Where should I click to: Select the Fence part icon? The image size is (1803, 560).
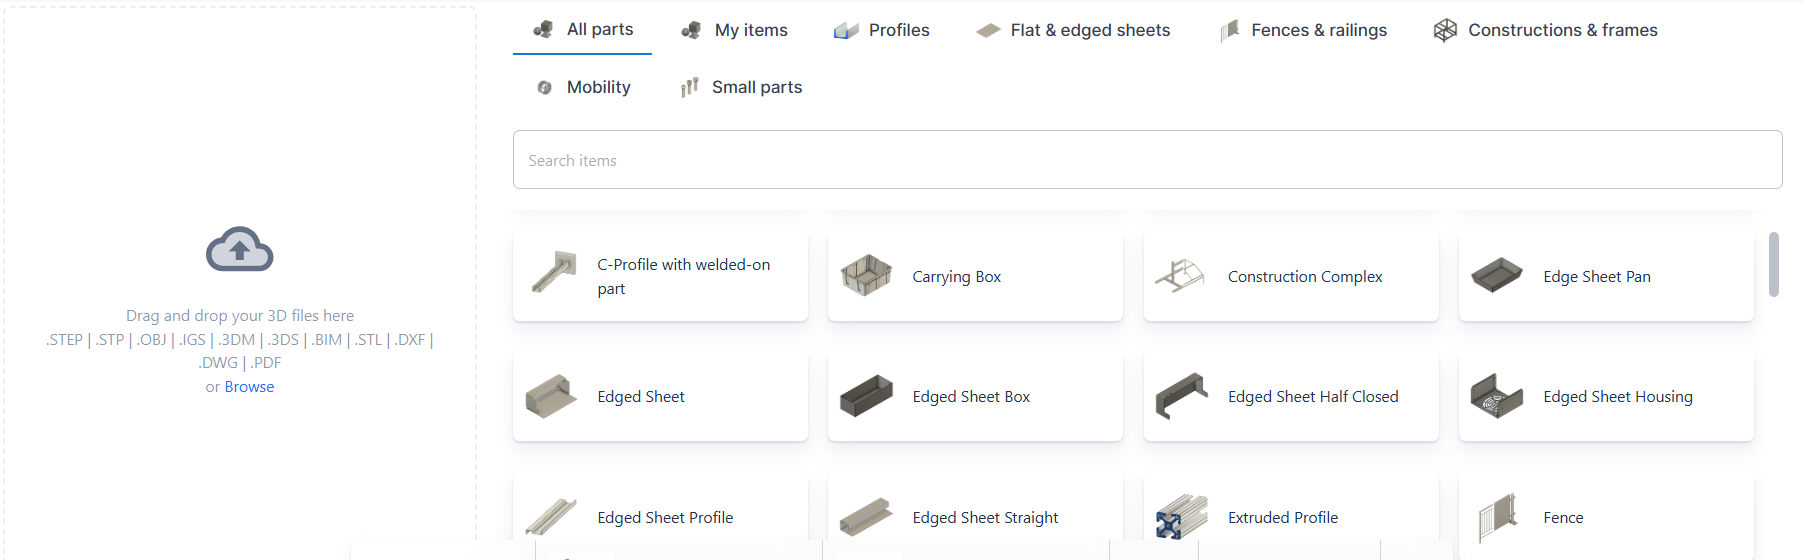(x=1496, y=517)
